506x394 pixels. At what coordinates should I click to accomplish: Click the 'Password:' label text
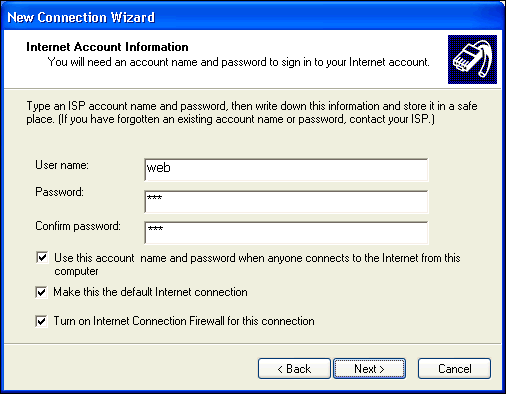[59, 192]
